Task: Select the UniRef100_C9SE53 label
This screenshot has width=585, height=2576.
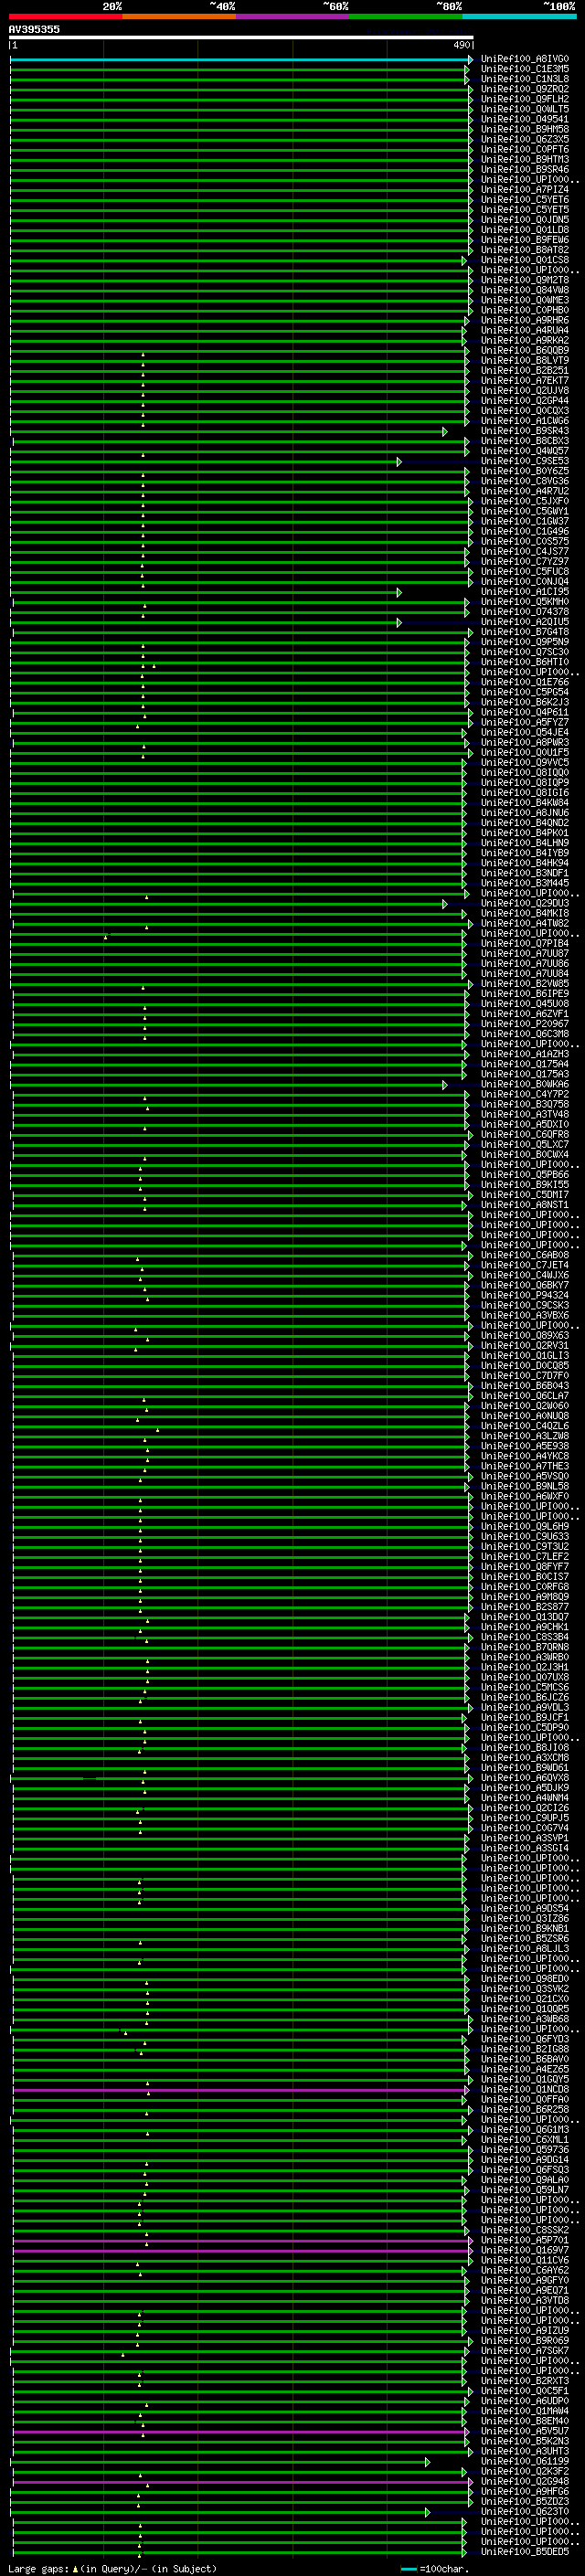Action: pos(525,461)
